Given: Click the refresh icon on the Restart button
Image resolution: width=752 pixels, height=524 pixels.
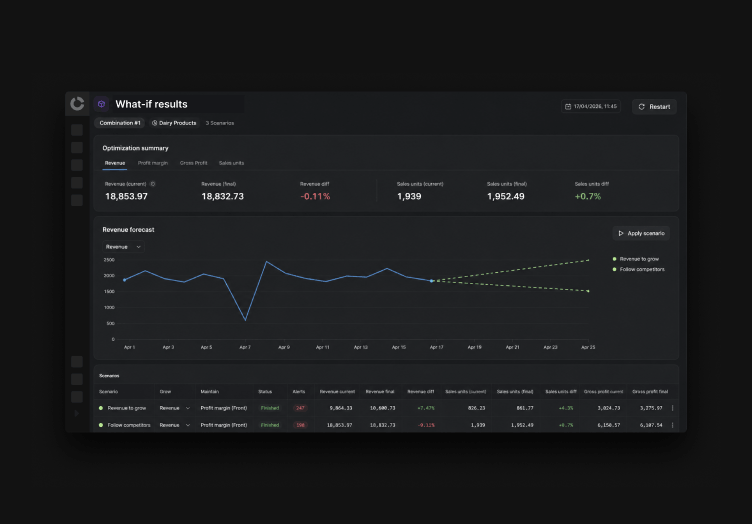Looking at the screenshot, I should (642, 106).
